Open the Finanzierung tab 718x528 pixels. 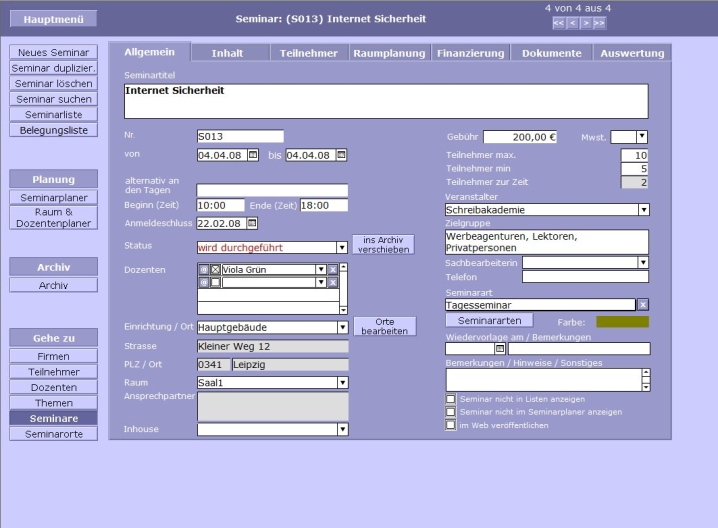471,53
